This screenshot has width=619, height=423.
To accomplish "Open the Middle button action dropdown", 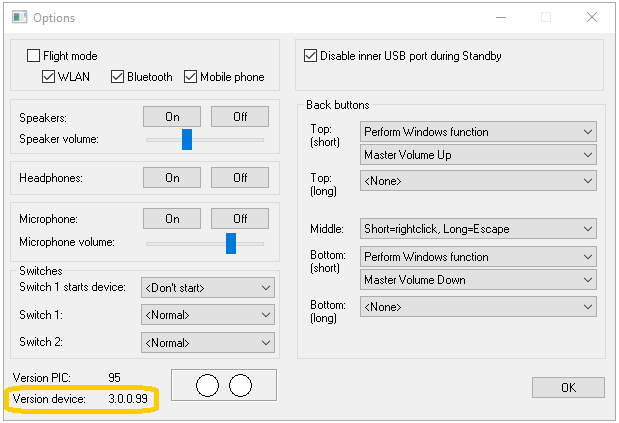I will point(478,229).
